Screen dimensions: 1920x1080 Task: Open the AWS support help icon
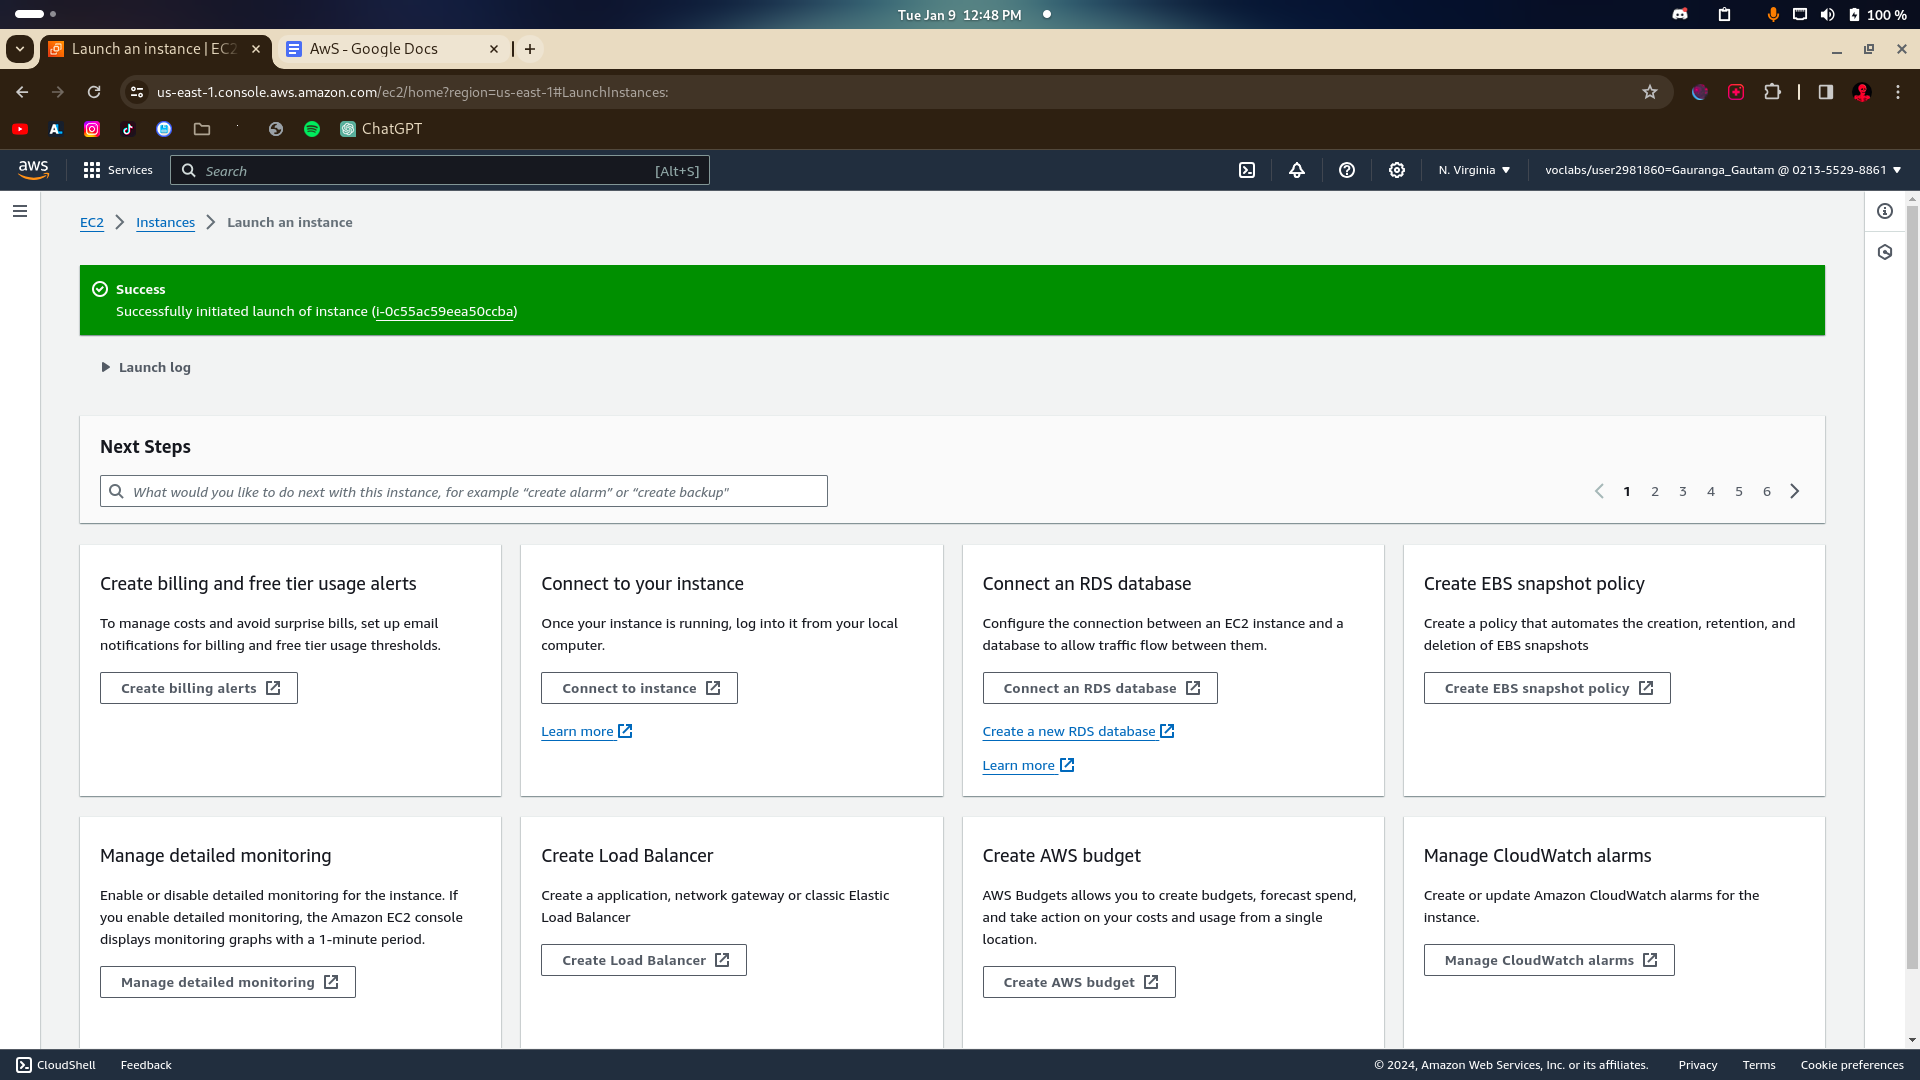[1347, 170]
